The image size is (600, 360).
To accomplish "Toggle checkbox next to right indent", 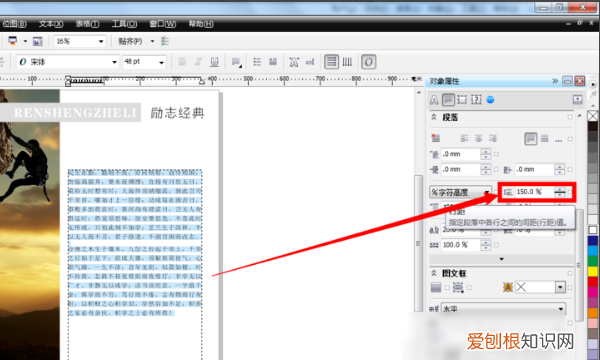I will click(570, 169).
